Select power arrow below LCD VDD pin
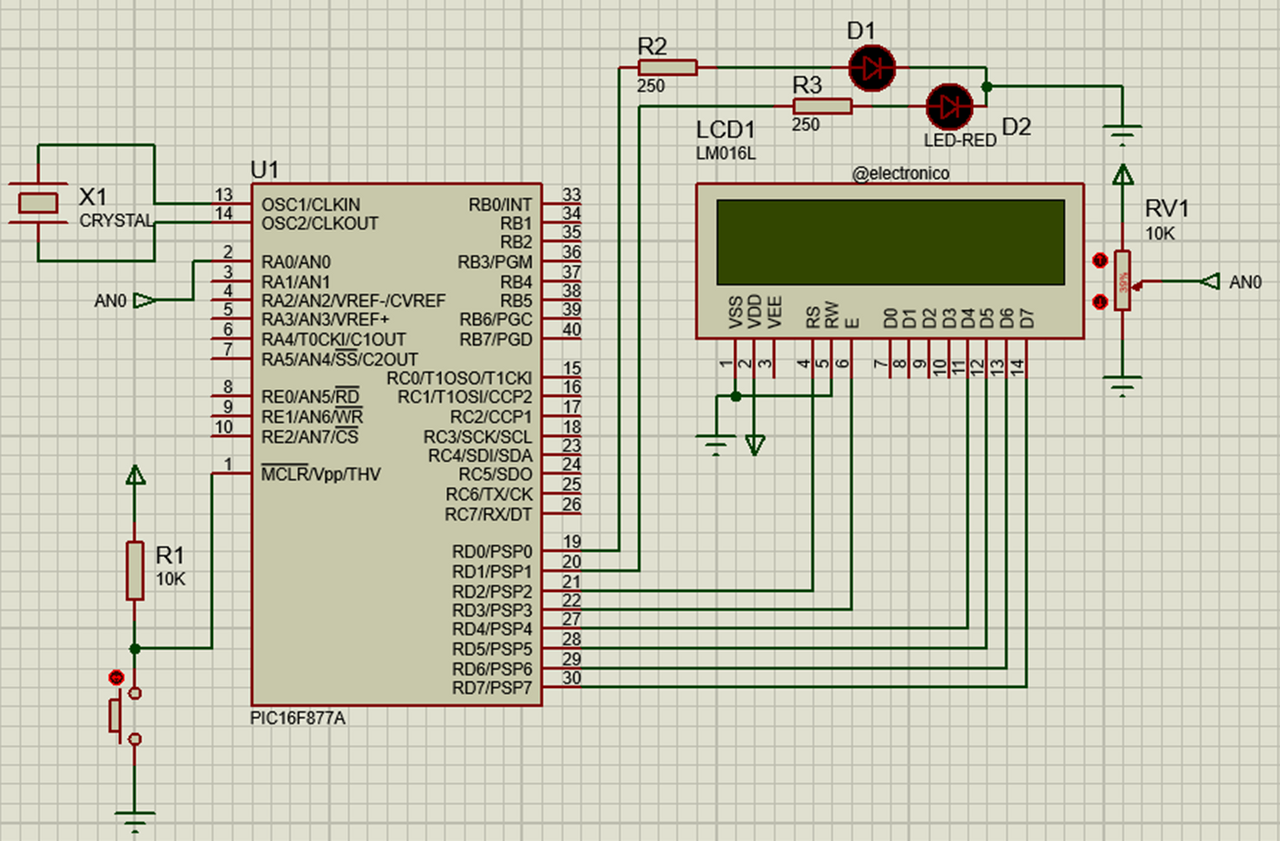 (x=755, y=445)
